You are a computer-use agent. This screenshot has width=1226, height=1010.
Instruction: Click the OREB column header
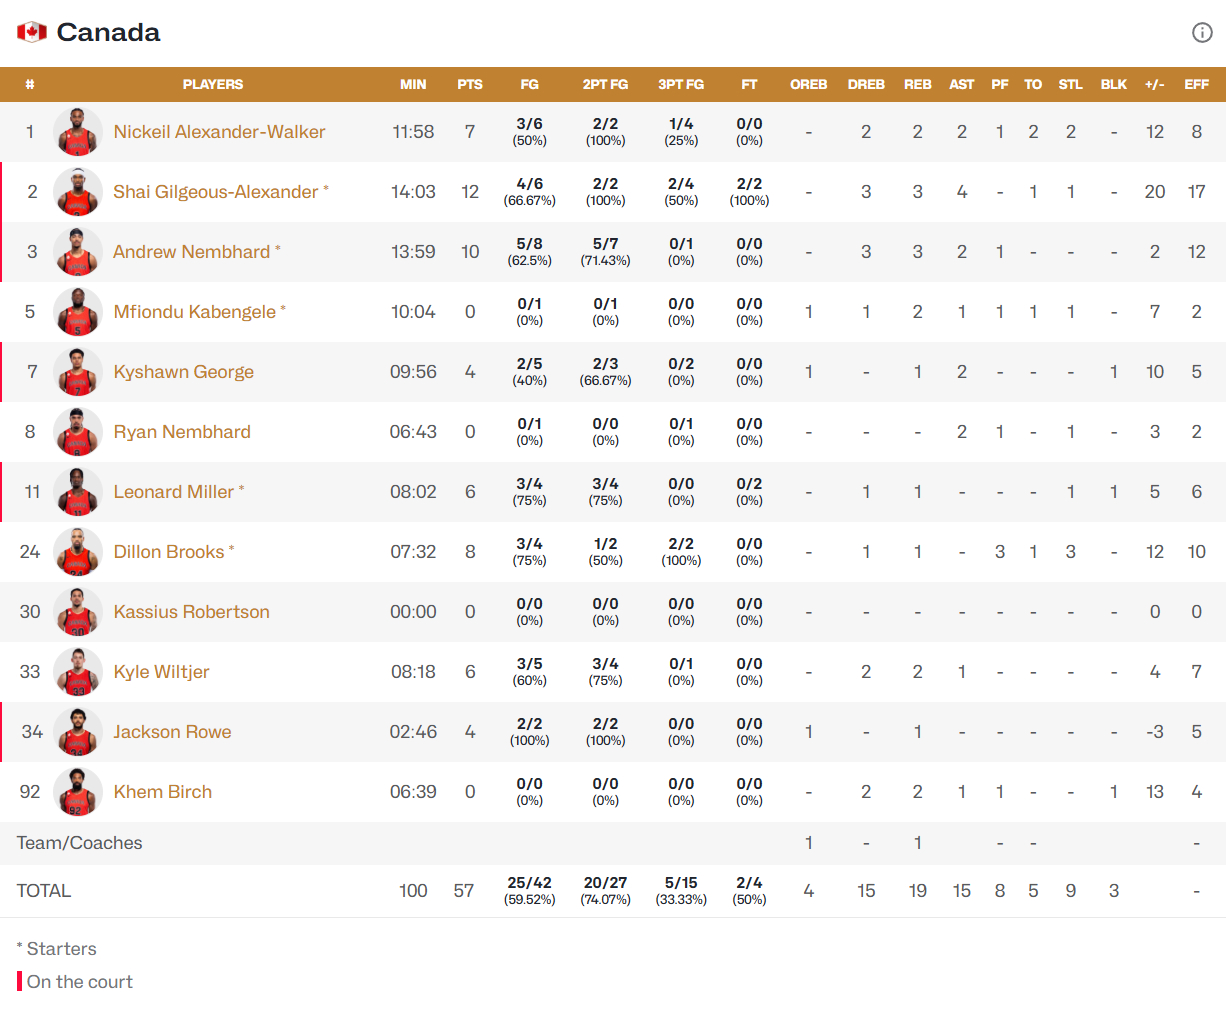808,85
